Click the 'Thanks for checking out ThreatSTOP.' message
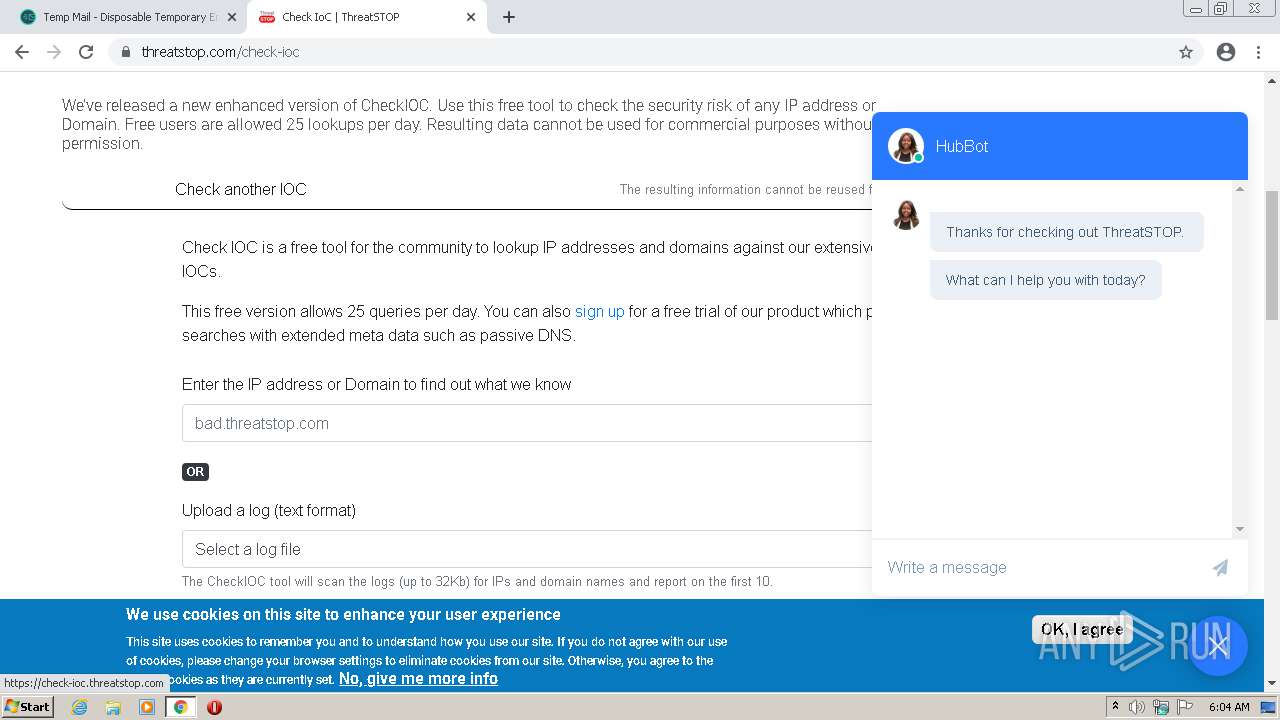Image resolution: width=1280 pixels, height=720 pixels. 1066,232
